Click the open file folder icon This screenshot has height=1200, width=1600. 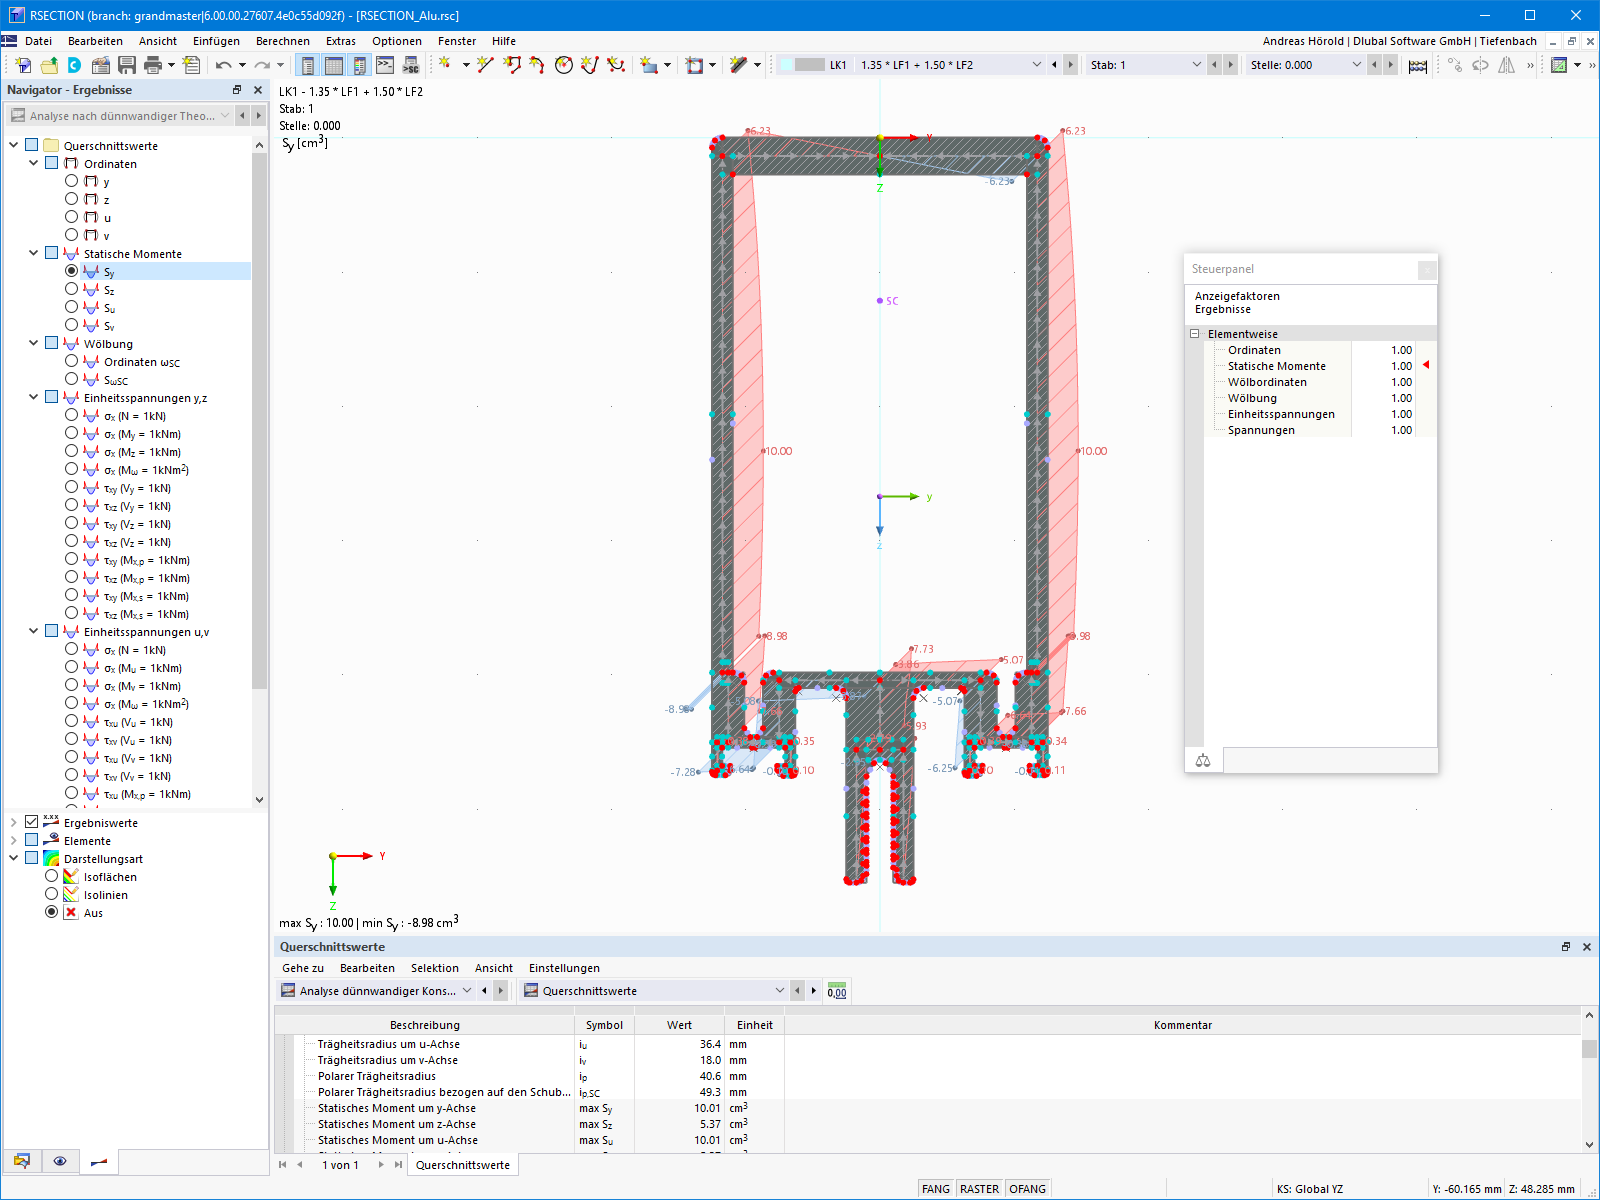(x=49, y=65)
